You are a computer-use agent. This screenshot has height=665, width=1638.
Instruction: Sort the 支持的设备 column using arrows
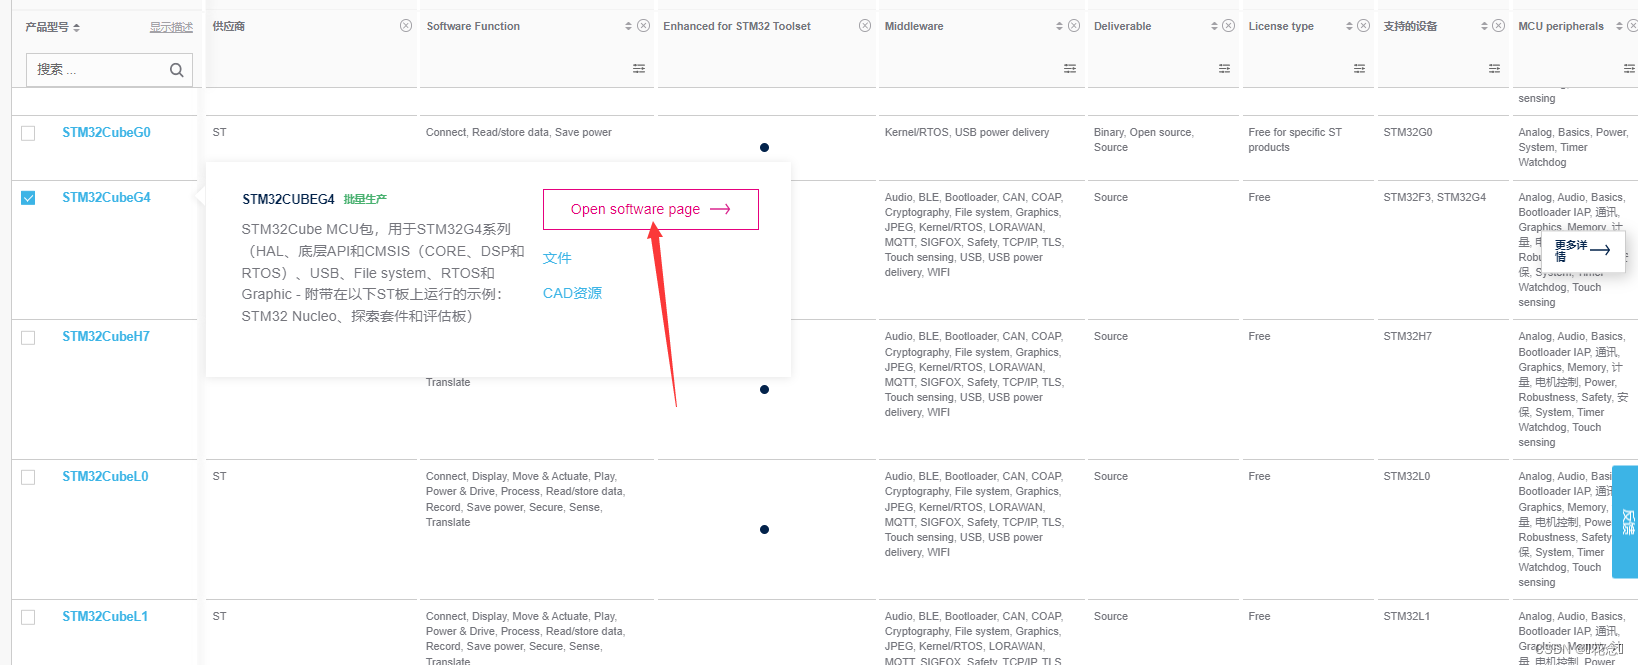[1485, 26]
